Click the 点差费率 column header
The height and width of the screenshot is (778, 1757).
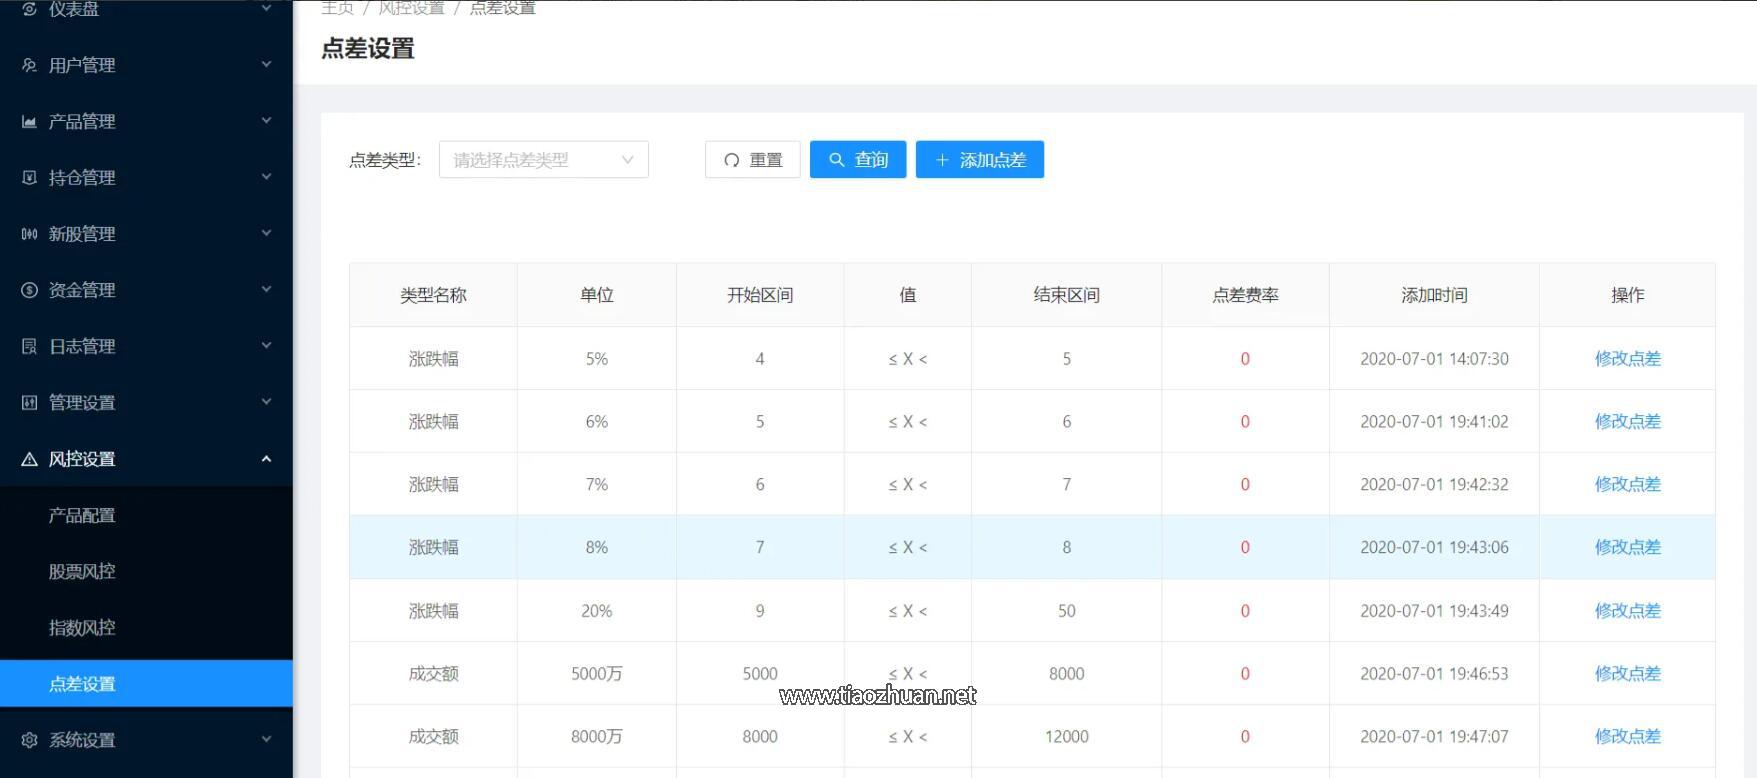pos(1245,295)
